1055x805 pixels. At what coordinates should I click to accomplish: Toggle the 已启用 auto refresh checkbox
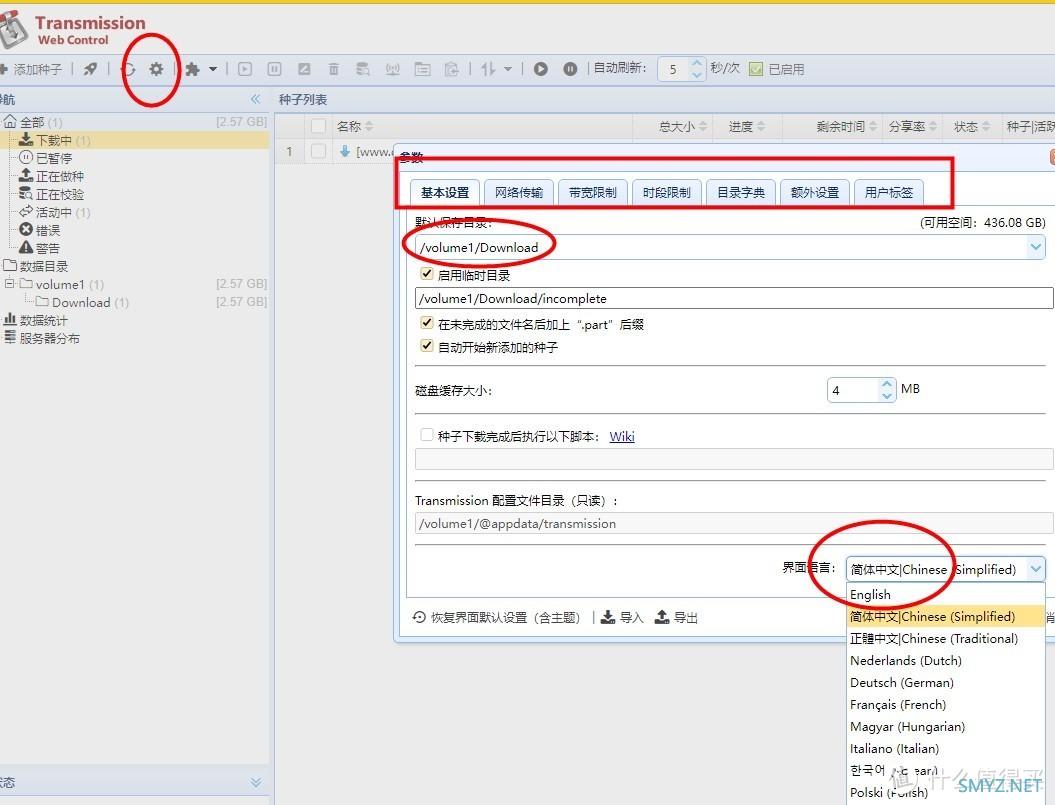click(756, 69)
